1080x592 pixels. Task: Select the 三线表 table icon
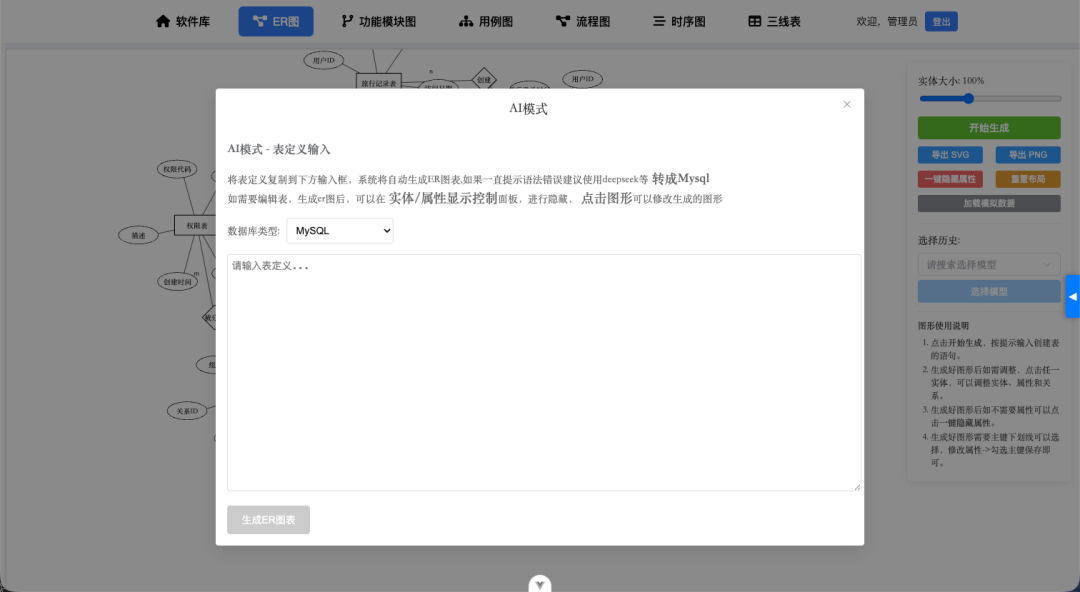point(753,20)
